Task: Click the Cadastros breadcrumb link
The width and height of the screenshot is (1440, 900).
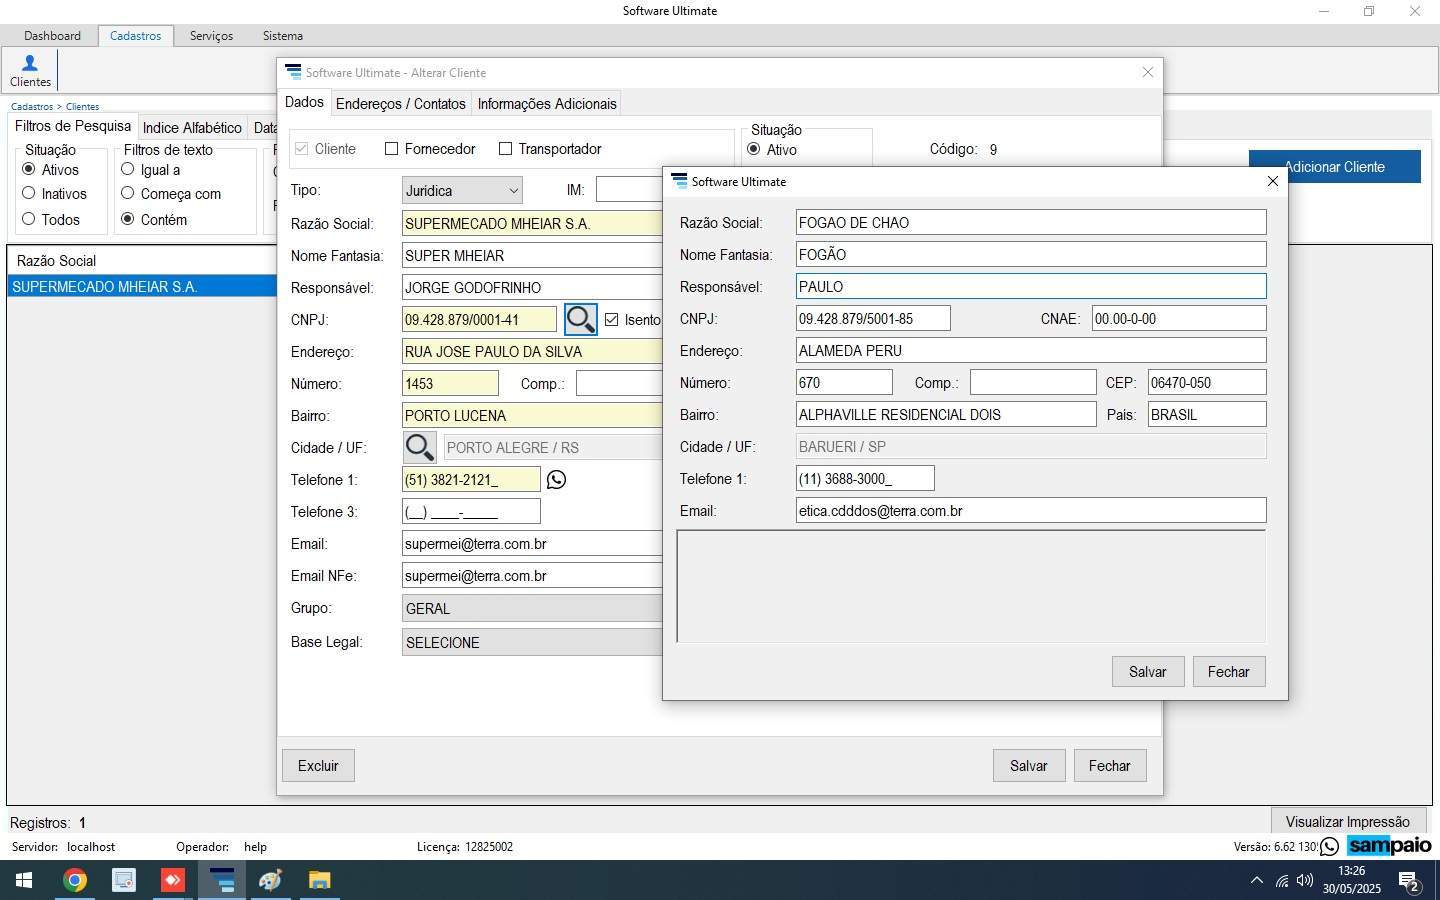Action: tap(32, 106)
